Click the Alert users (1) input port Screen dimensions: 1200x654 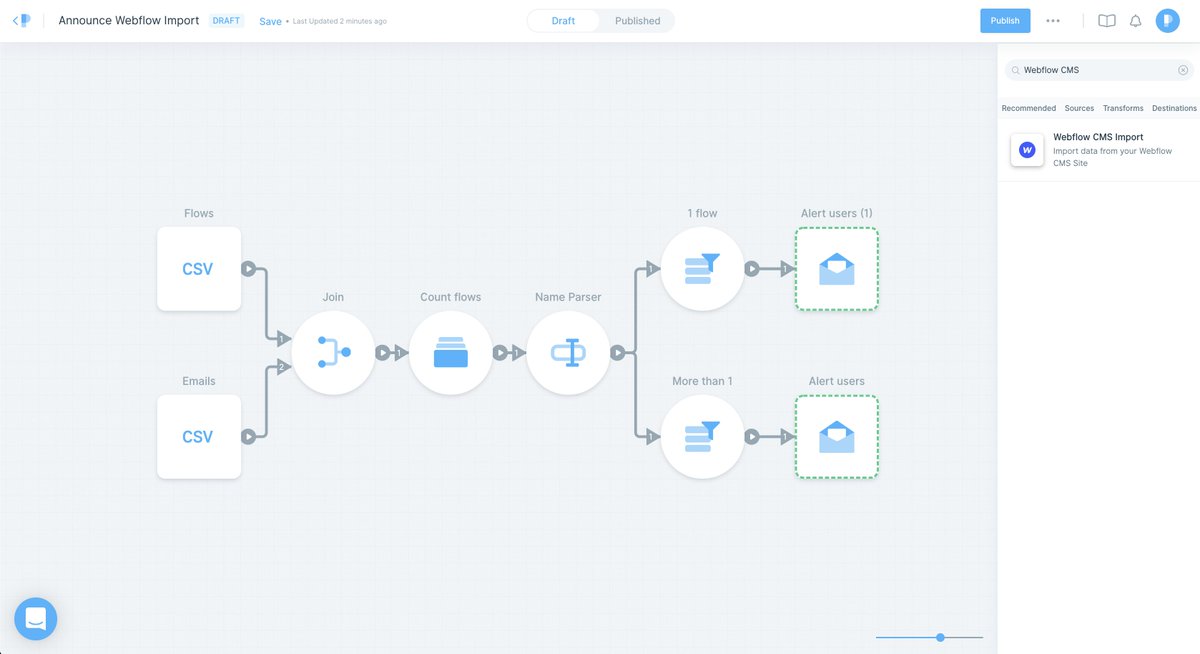coord(786,268)
